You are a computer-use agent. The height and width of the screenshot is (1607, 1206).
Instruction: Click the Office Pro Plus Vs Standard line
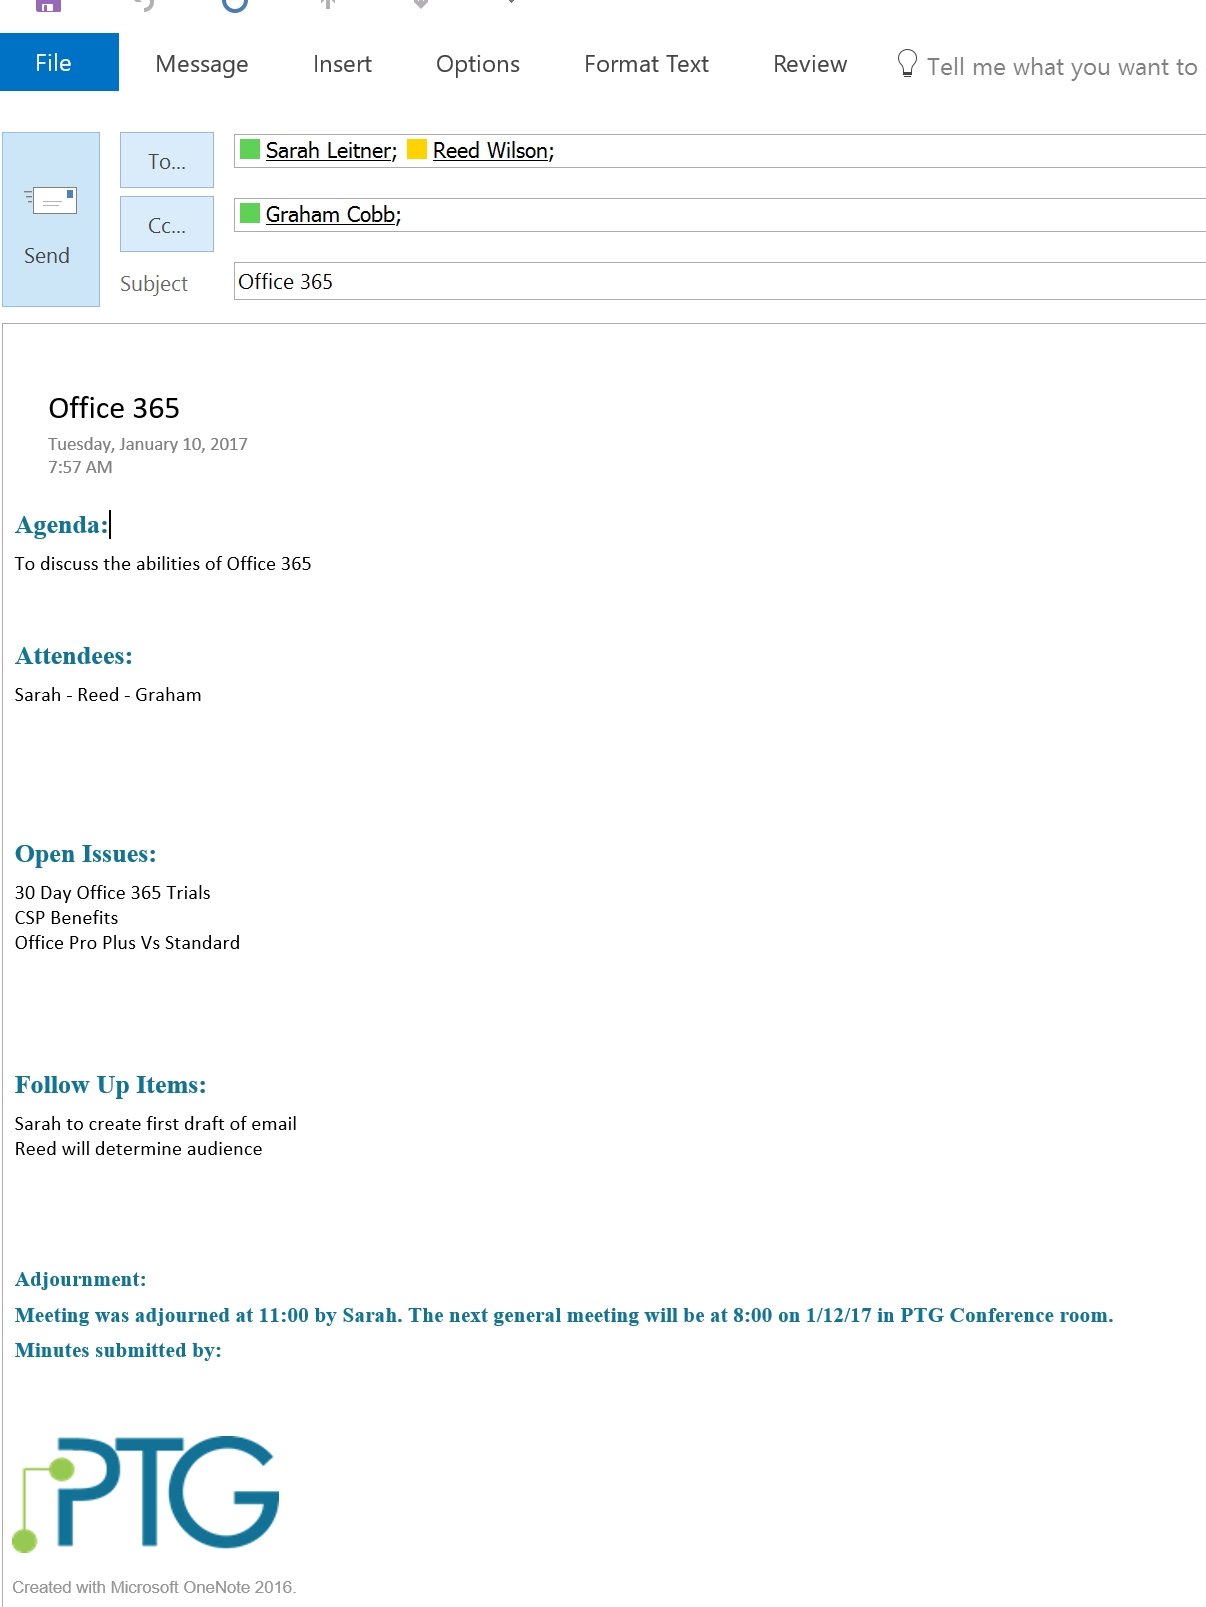tap(128, 943)
